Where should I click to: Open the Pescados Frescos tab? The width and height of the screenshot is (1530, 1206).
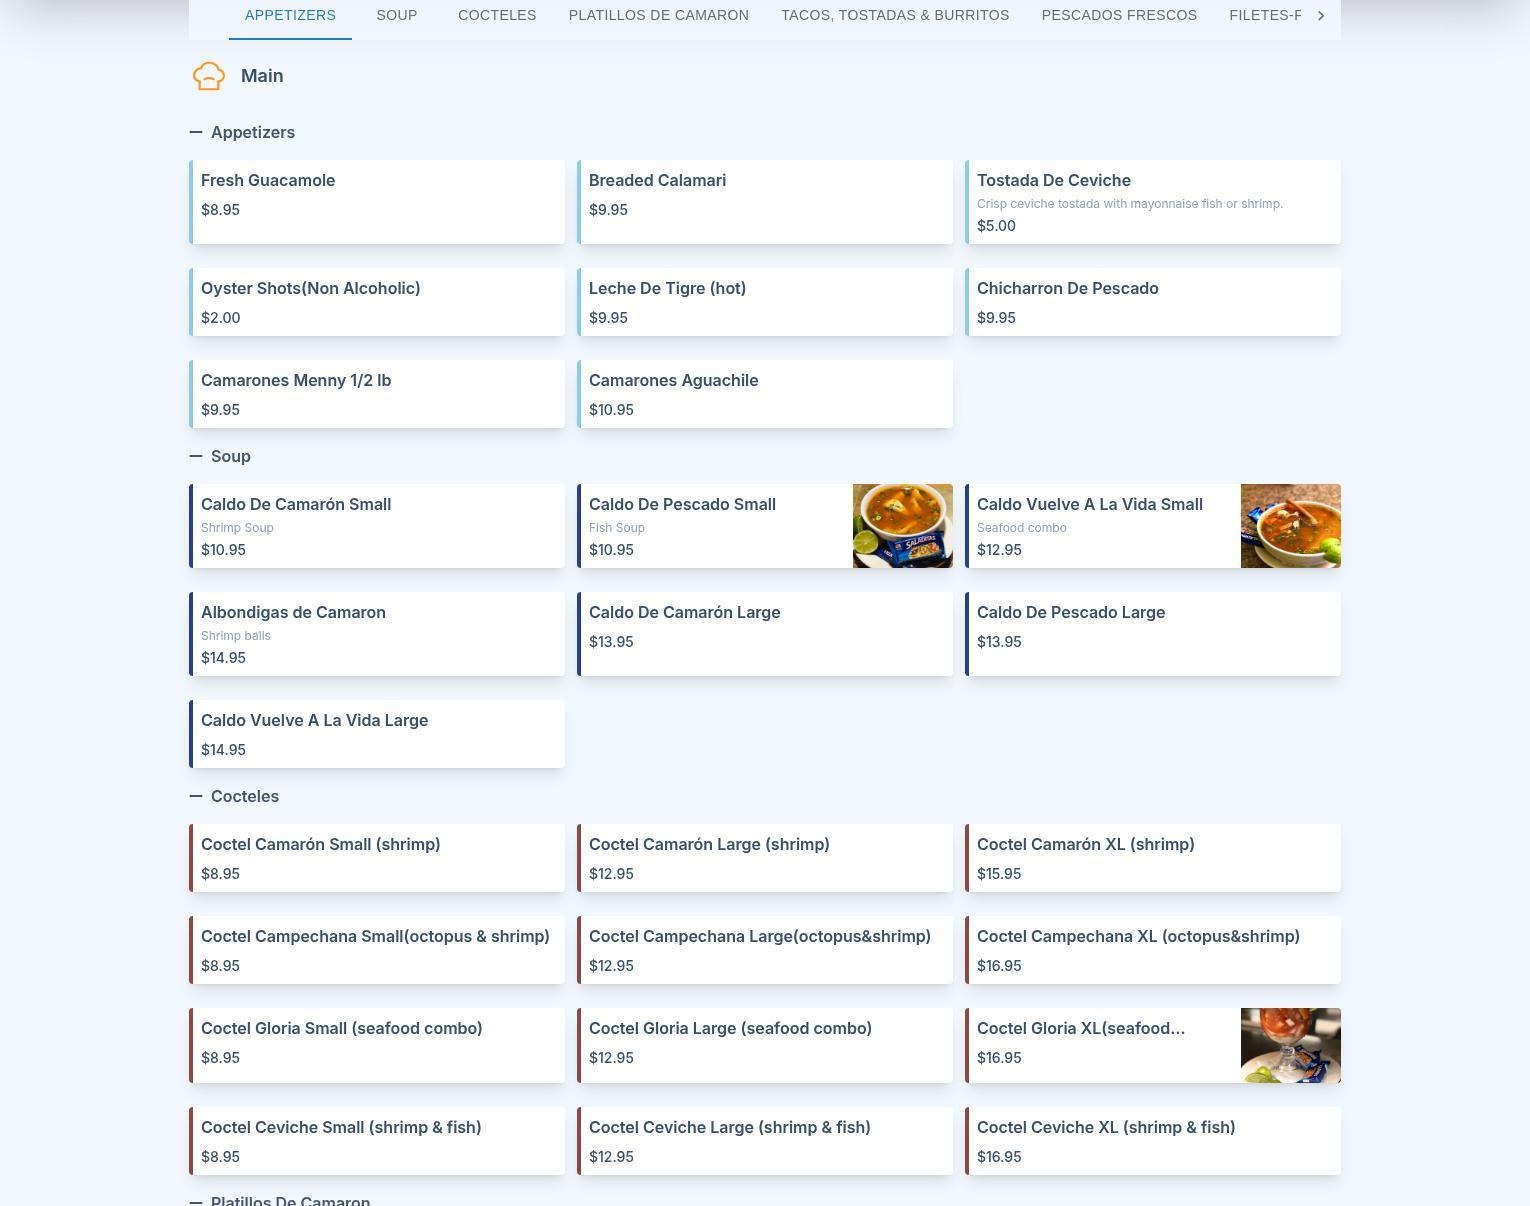point(1119,15)
